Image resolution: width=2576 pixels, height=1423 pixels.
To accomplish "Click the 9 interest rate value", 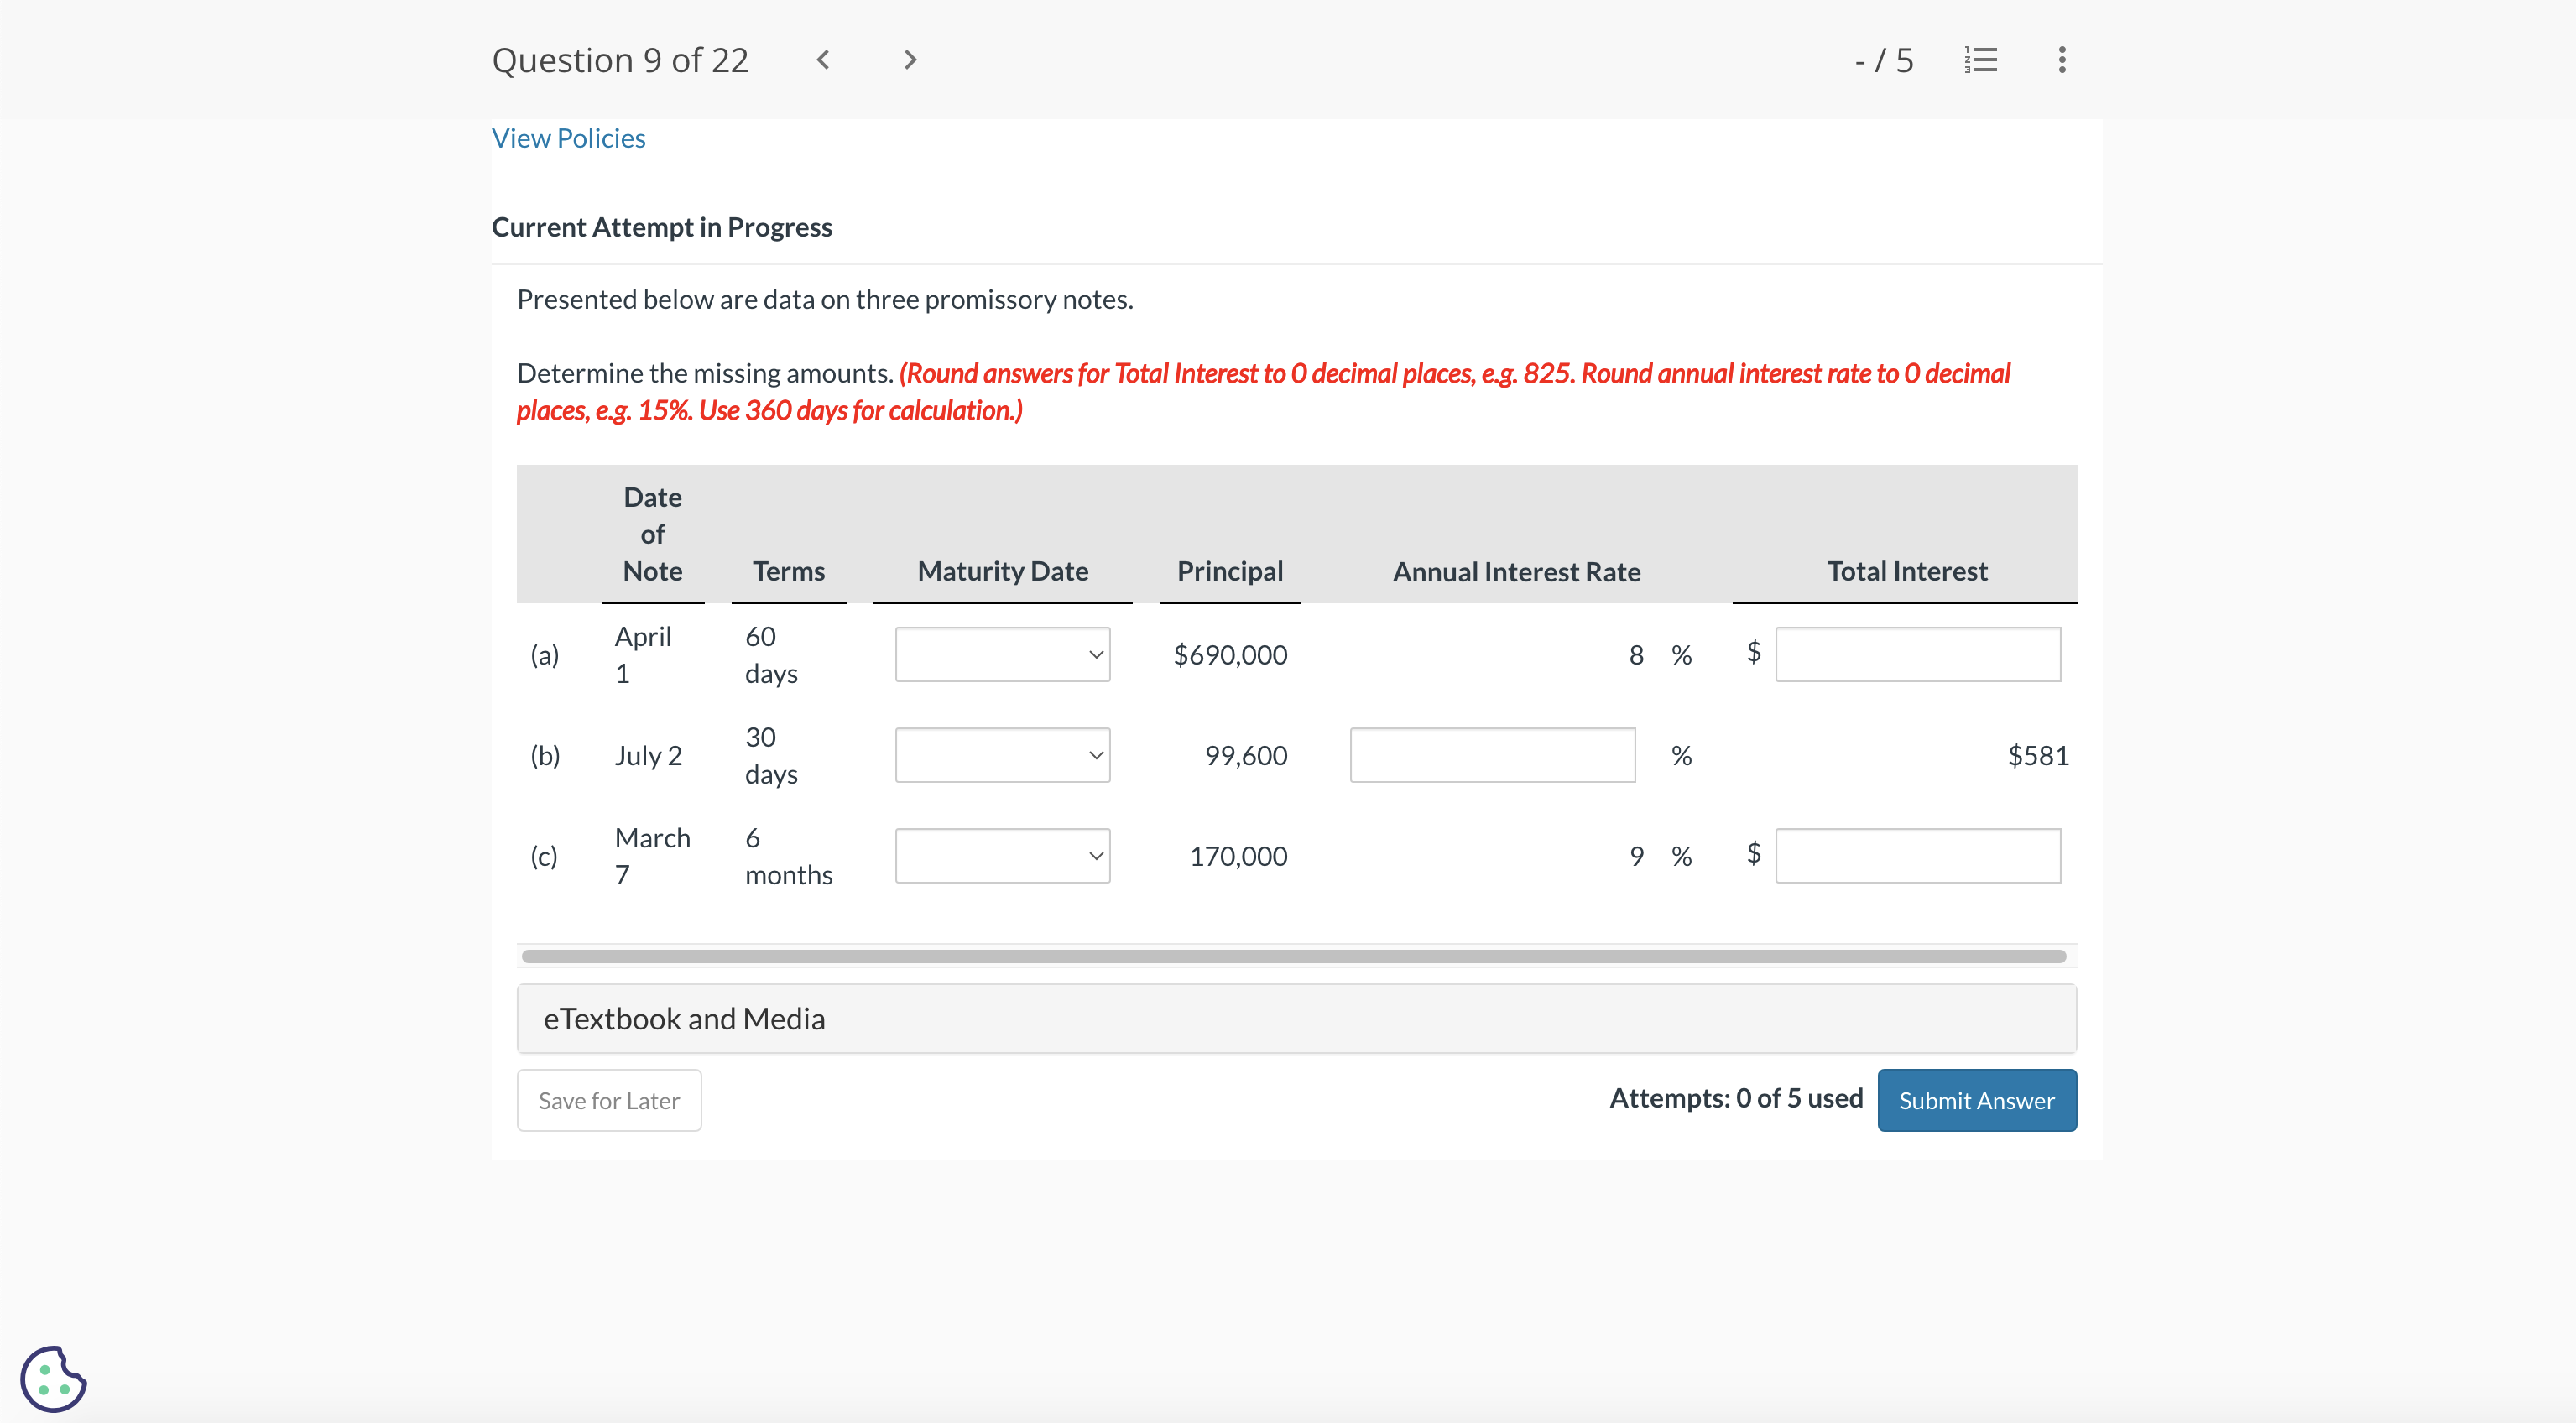I will coord(1636,856).
